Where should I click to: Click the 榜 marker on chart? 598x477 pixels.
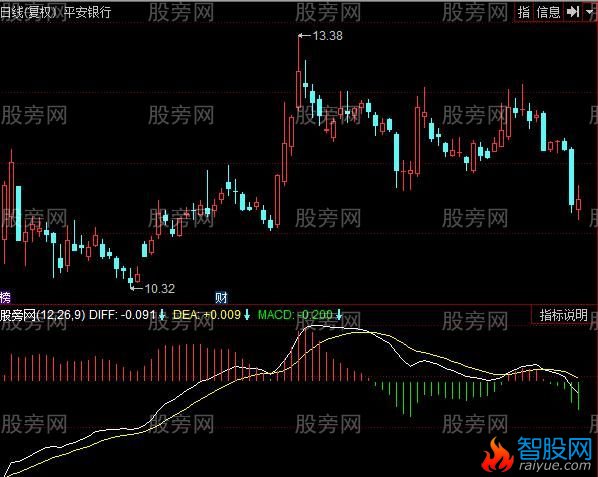coord(5,297)
